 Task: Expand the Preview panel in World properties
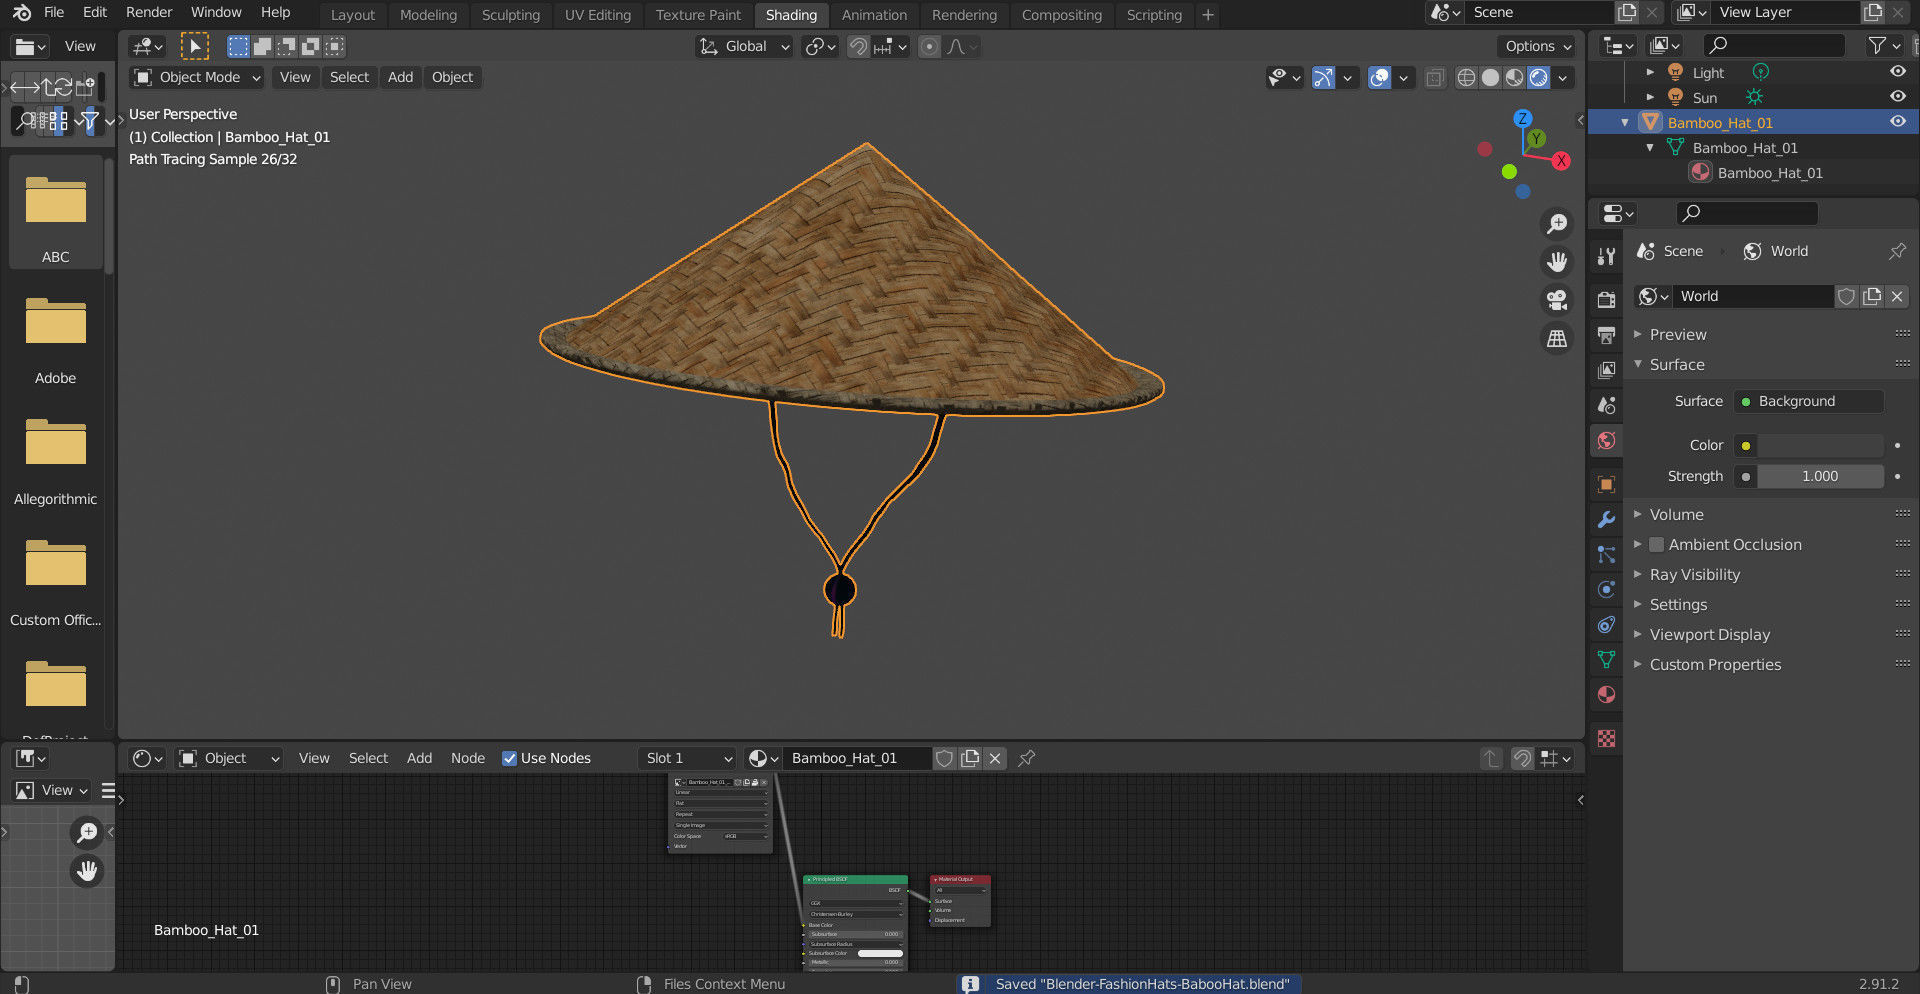pyautogui.click(x=1677, y=334)
